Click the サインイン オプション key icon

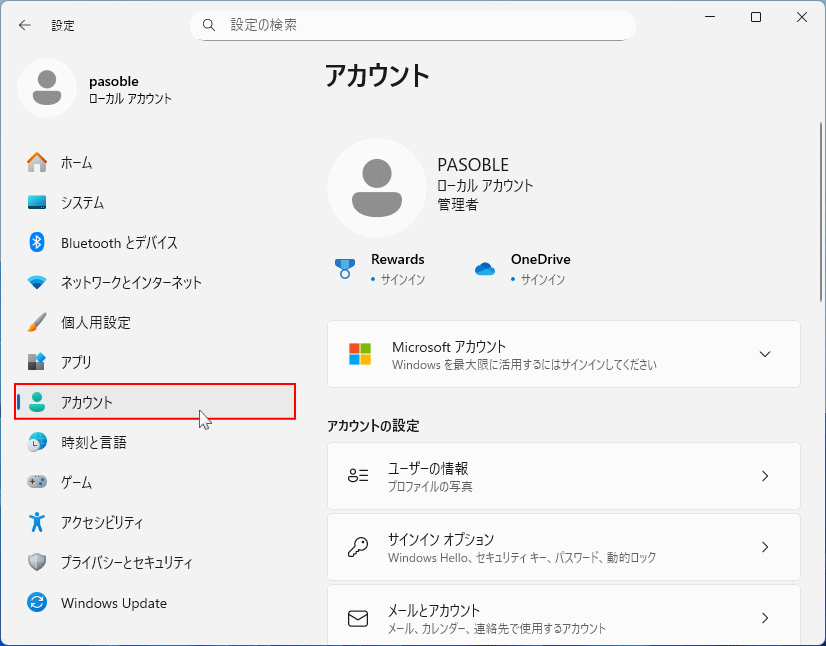pyautogui.click(x=357, y=546)
